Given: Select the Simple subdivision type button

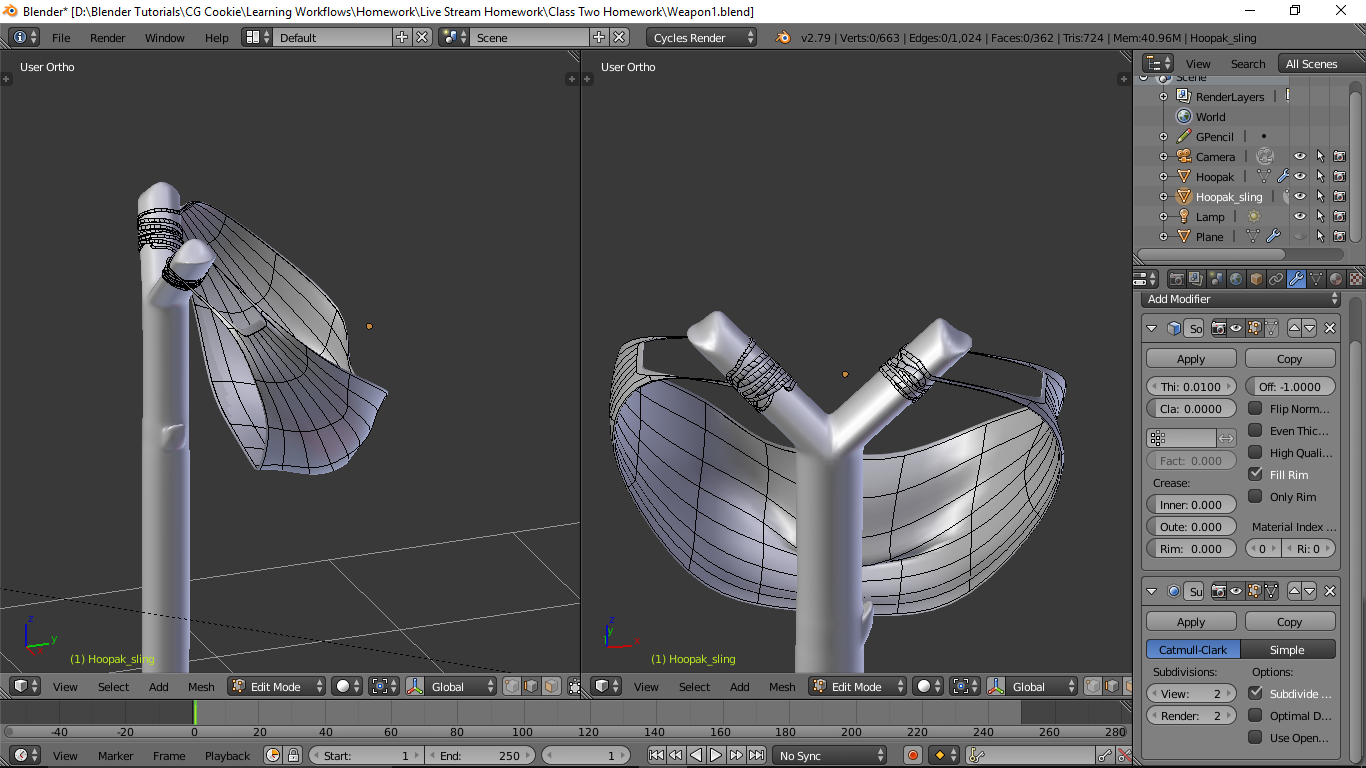Looking at the screenshot, I should tap(1287, 650).
